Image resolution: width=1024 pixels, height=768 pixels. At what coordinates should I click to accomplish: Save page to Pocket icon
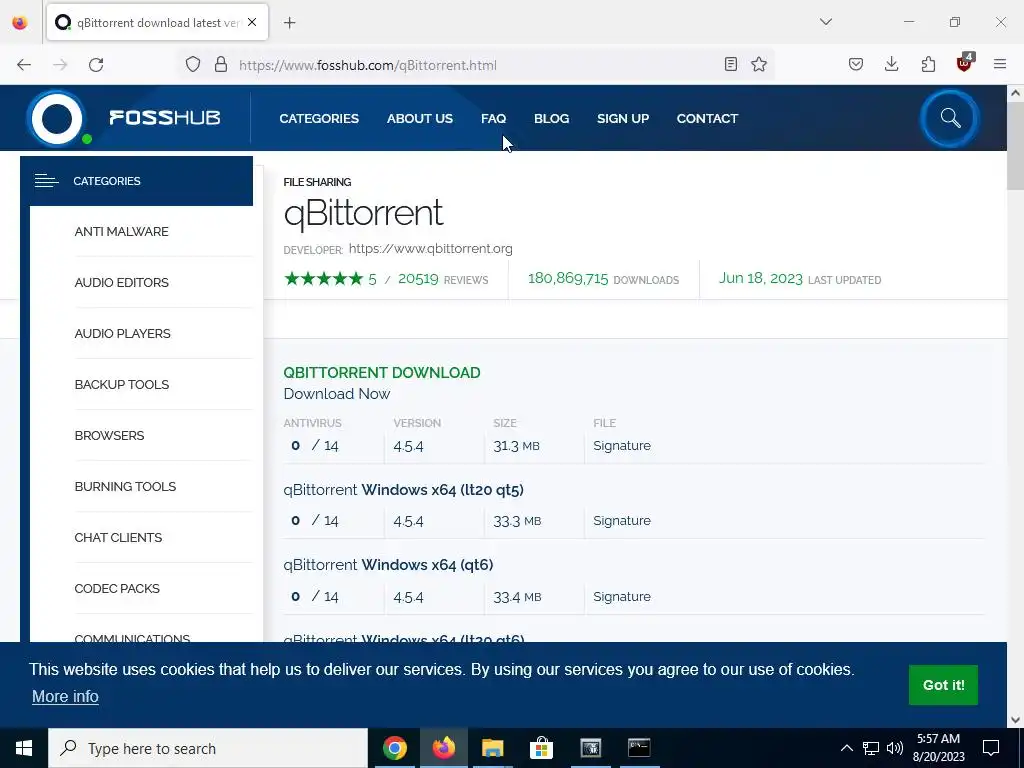[x=856, y=64]
